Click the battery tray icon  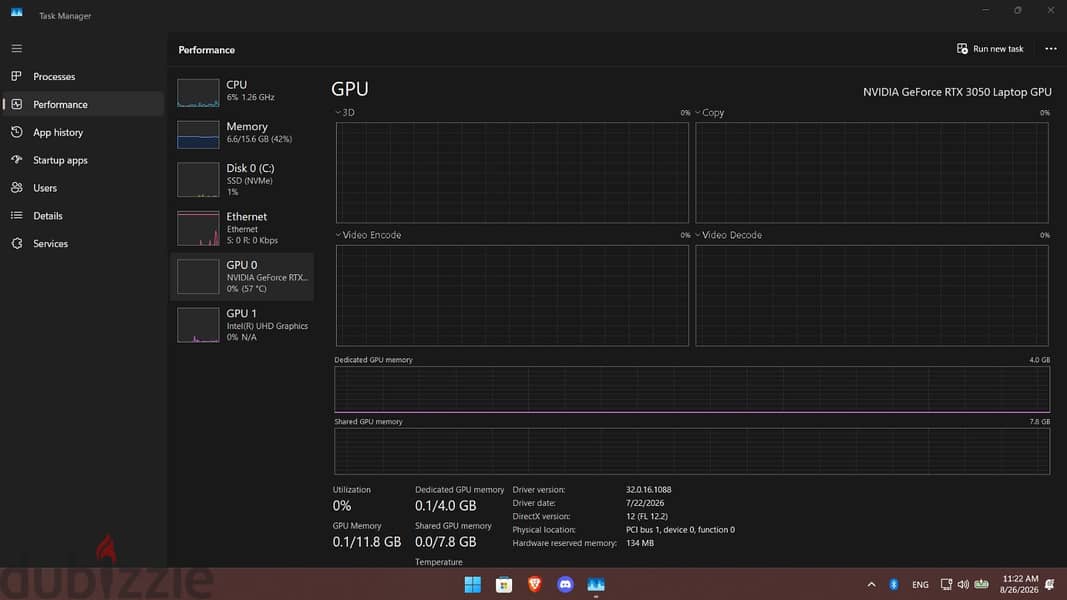point(981,584)
